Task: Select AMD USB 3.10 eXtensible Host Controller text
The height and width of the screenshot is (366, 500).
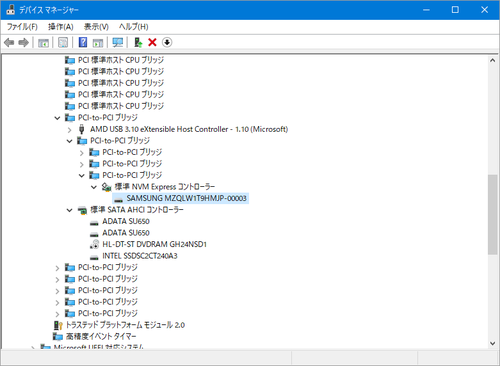Action: [x=189, y=129]
